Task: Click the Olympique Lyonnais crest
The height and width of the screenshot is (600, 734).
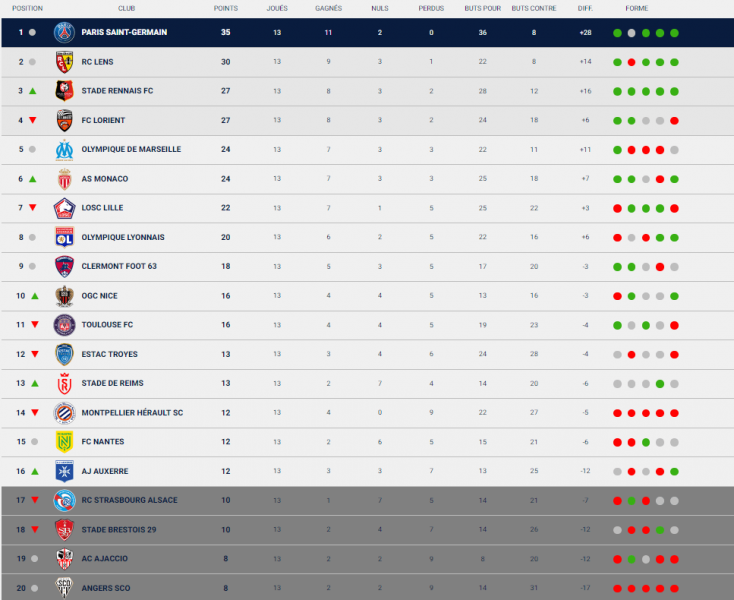Action: 64,237
